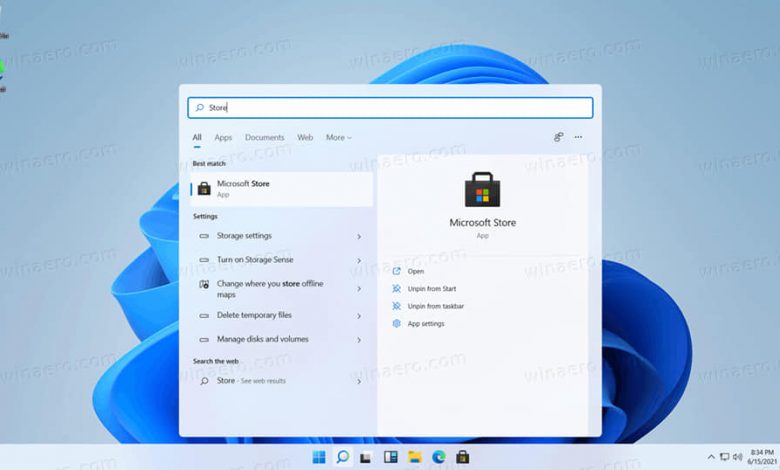
Task: Expand the Store web results chevron
Action: 359,382
